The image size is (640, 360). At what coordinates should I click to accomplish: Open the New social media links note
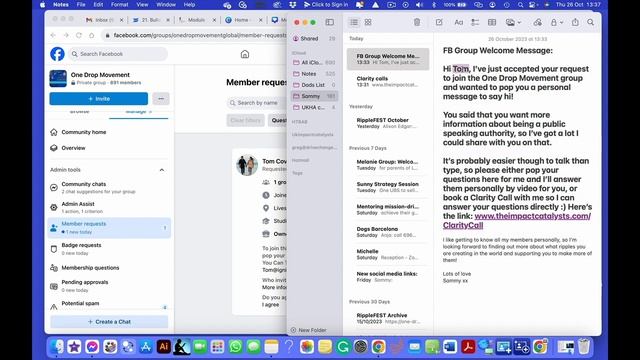[388, 277]
